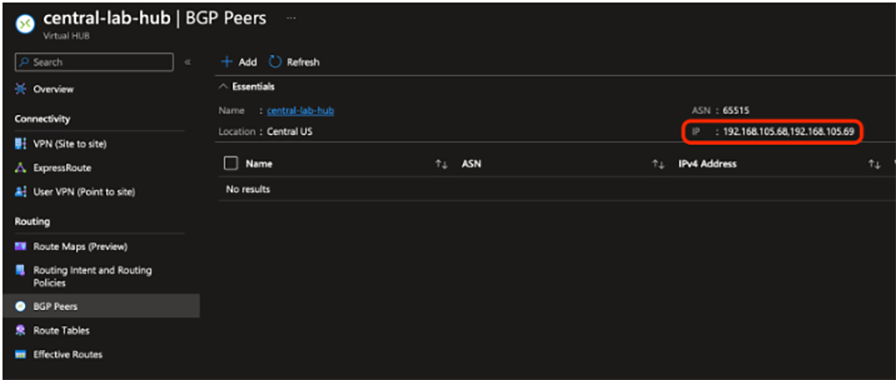Image resolution: width=896 pixels, height=380 pixels.
Task: Focus the sidebar Search field
Action: click(x=94, y=62)
